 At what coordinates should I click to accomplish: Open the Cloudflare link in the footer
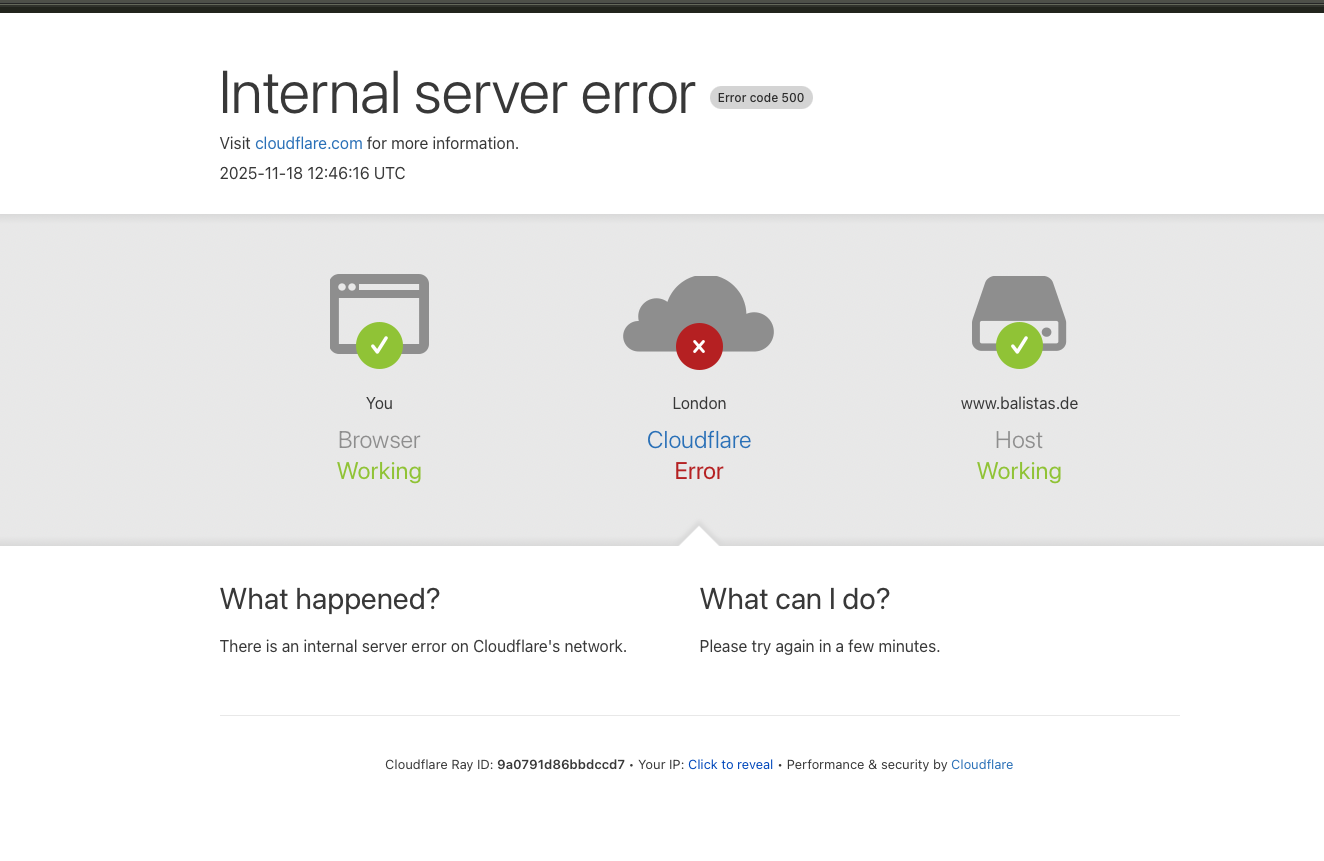point(981,765)
